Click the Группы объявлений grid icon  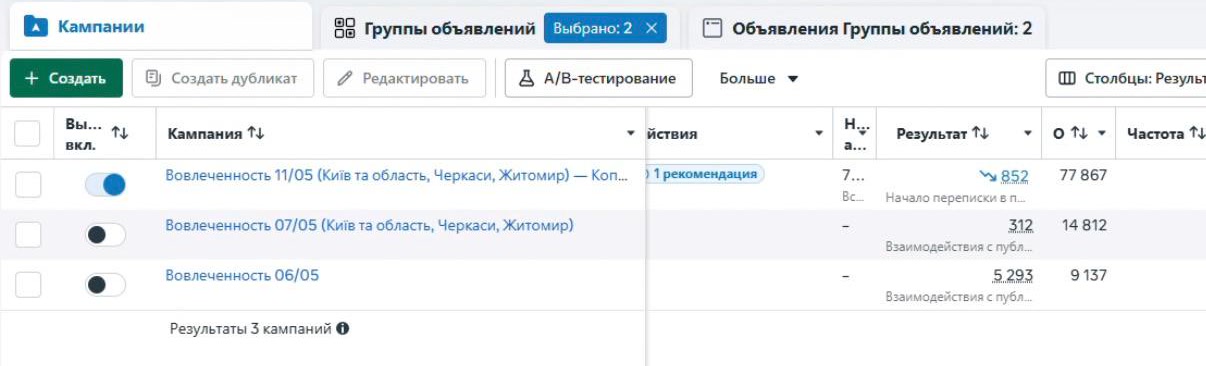(x=345, y=28)
